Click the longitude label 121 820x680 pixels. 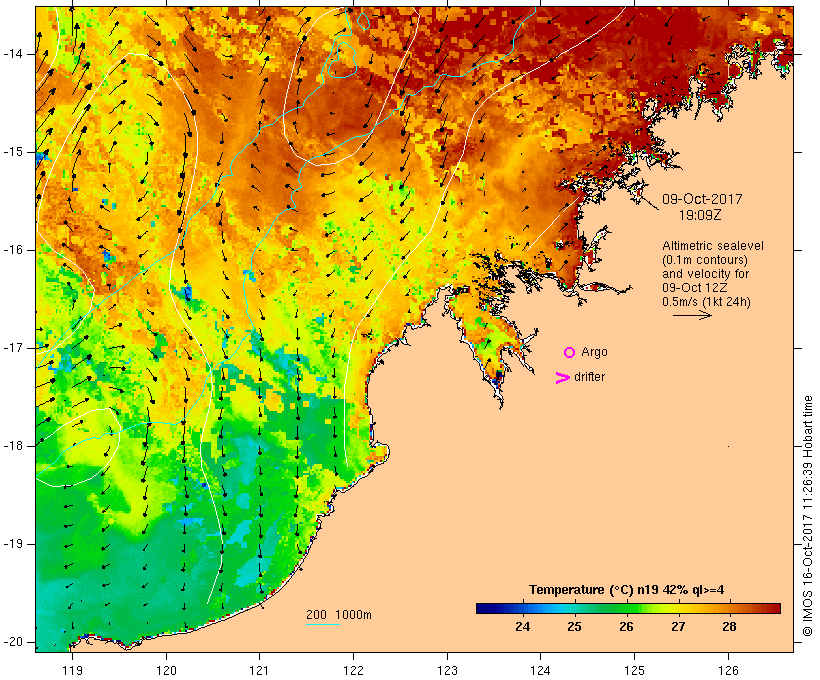pyautogui.click(x=259, y=671)
